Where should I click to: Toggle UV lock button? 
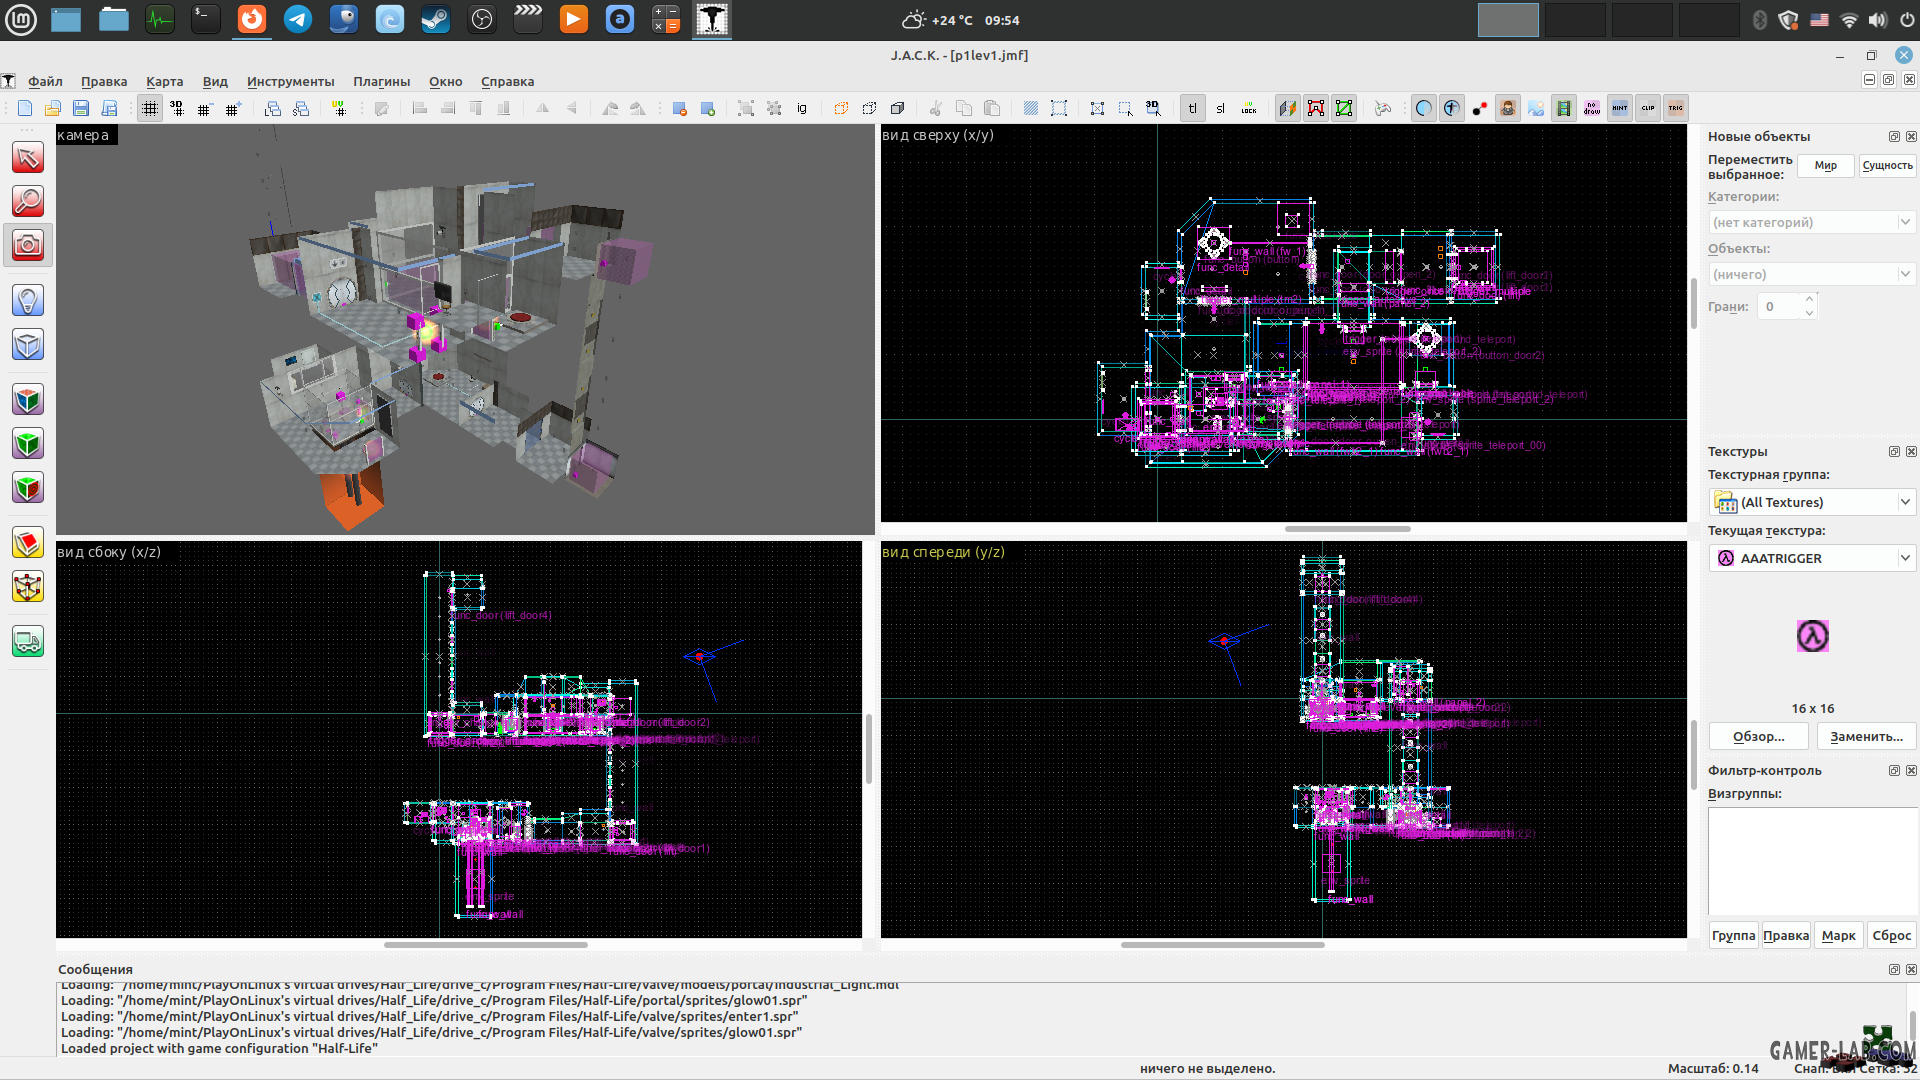[x=1248, y=108]
